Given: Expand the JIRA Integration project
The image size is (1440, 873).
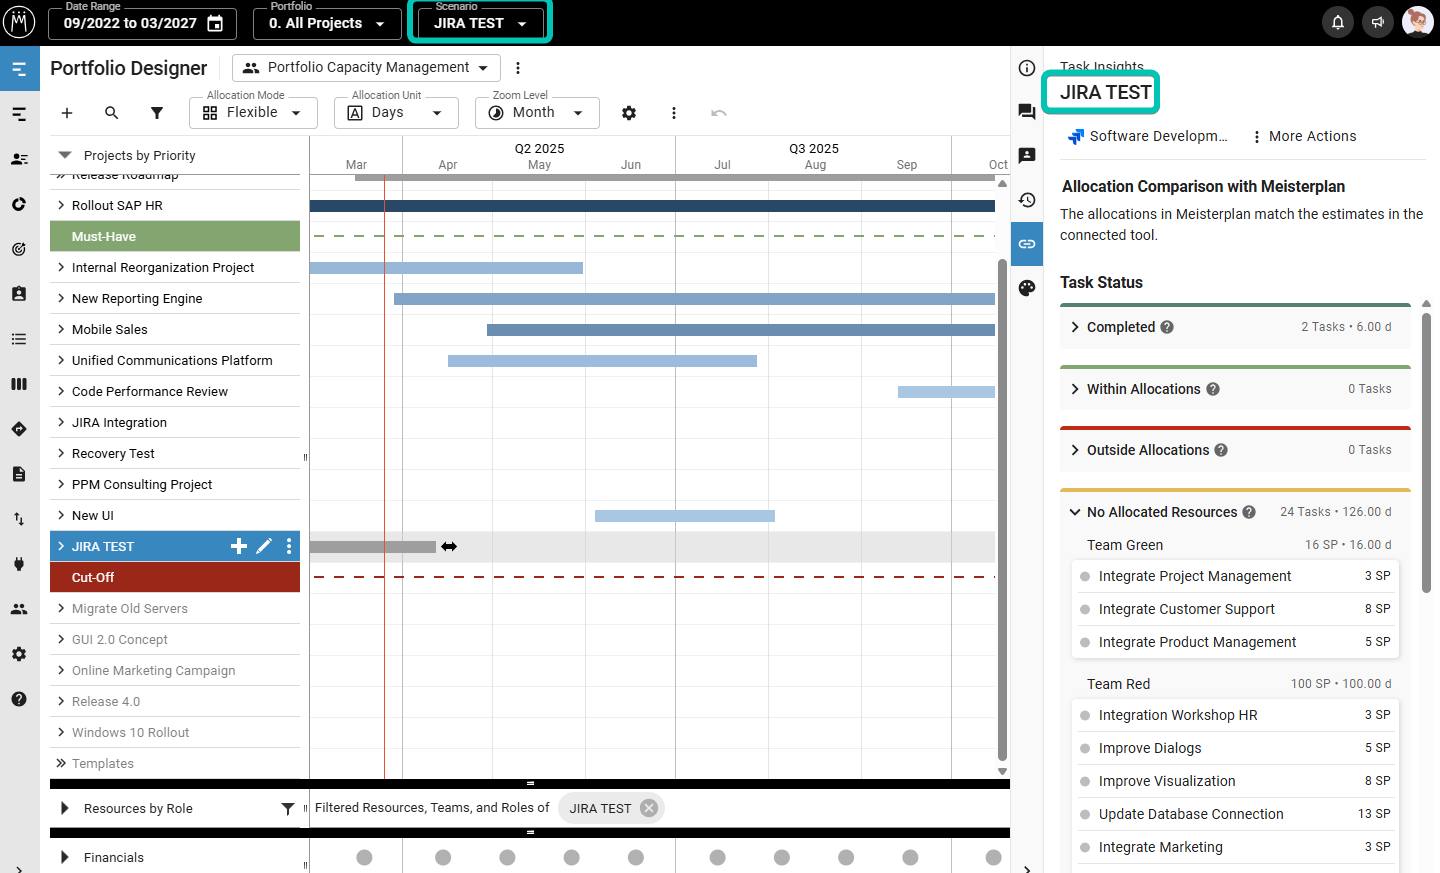Looking at the screenshot, I should click(x=61, y=422).
